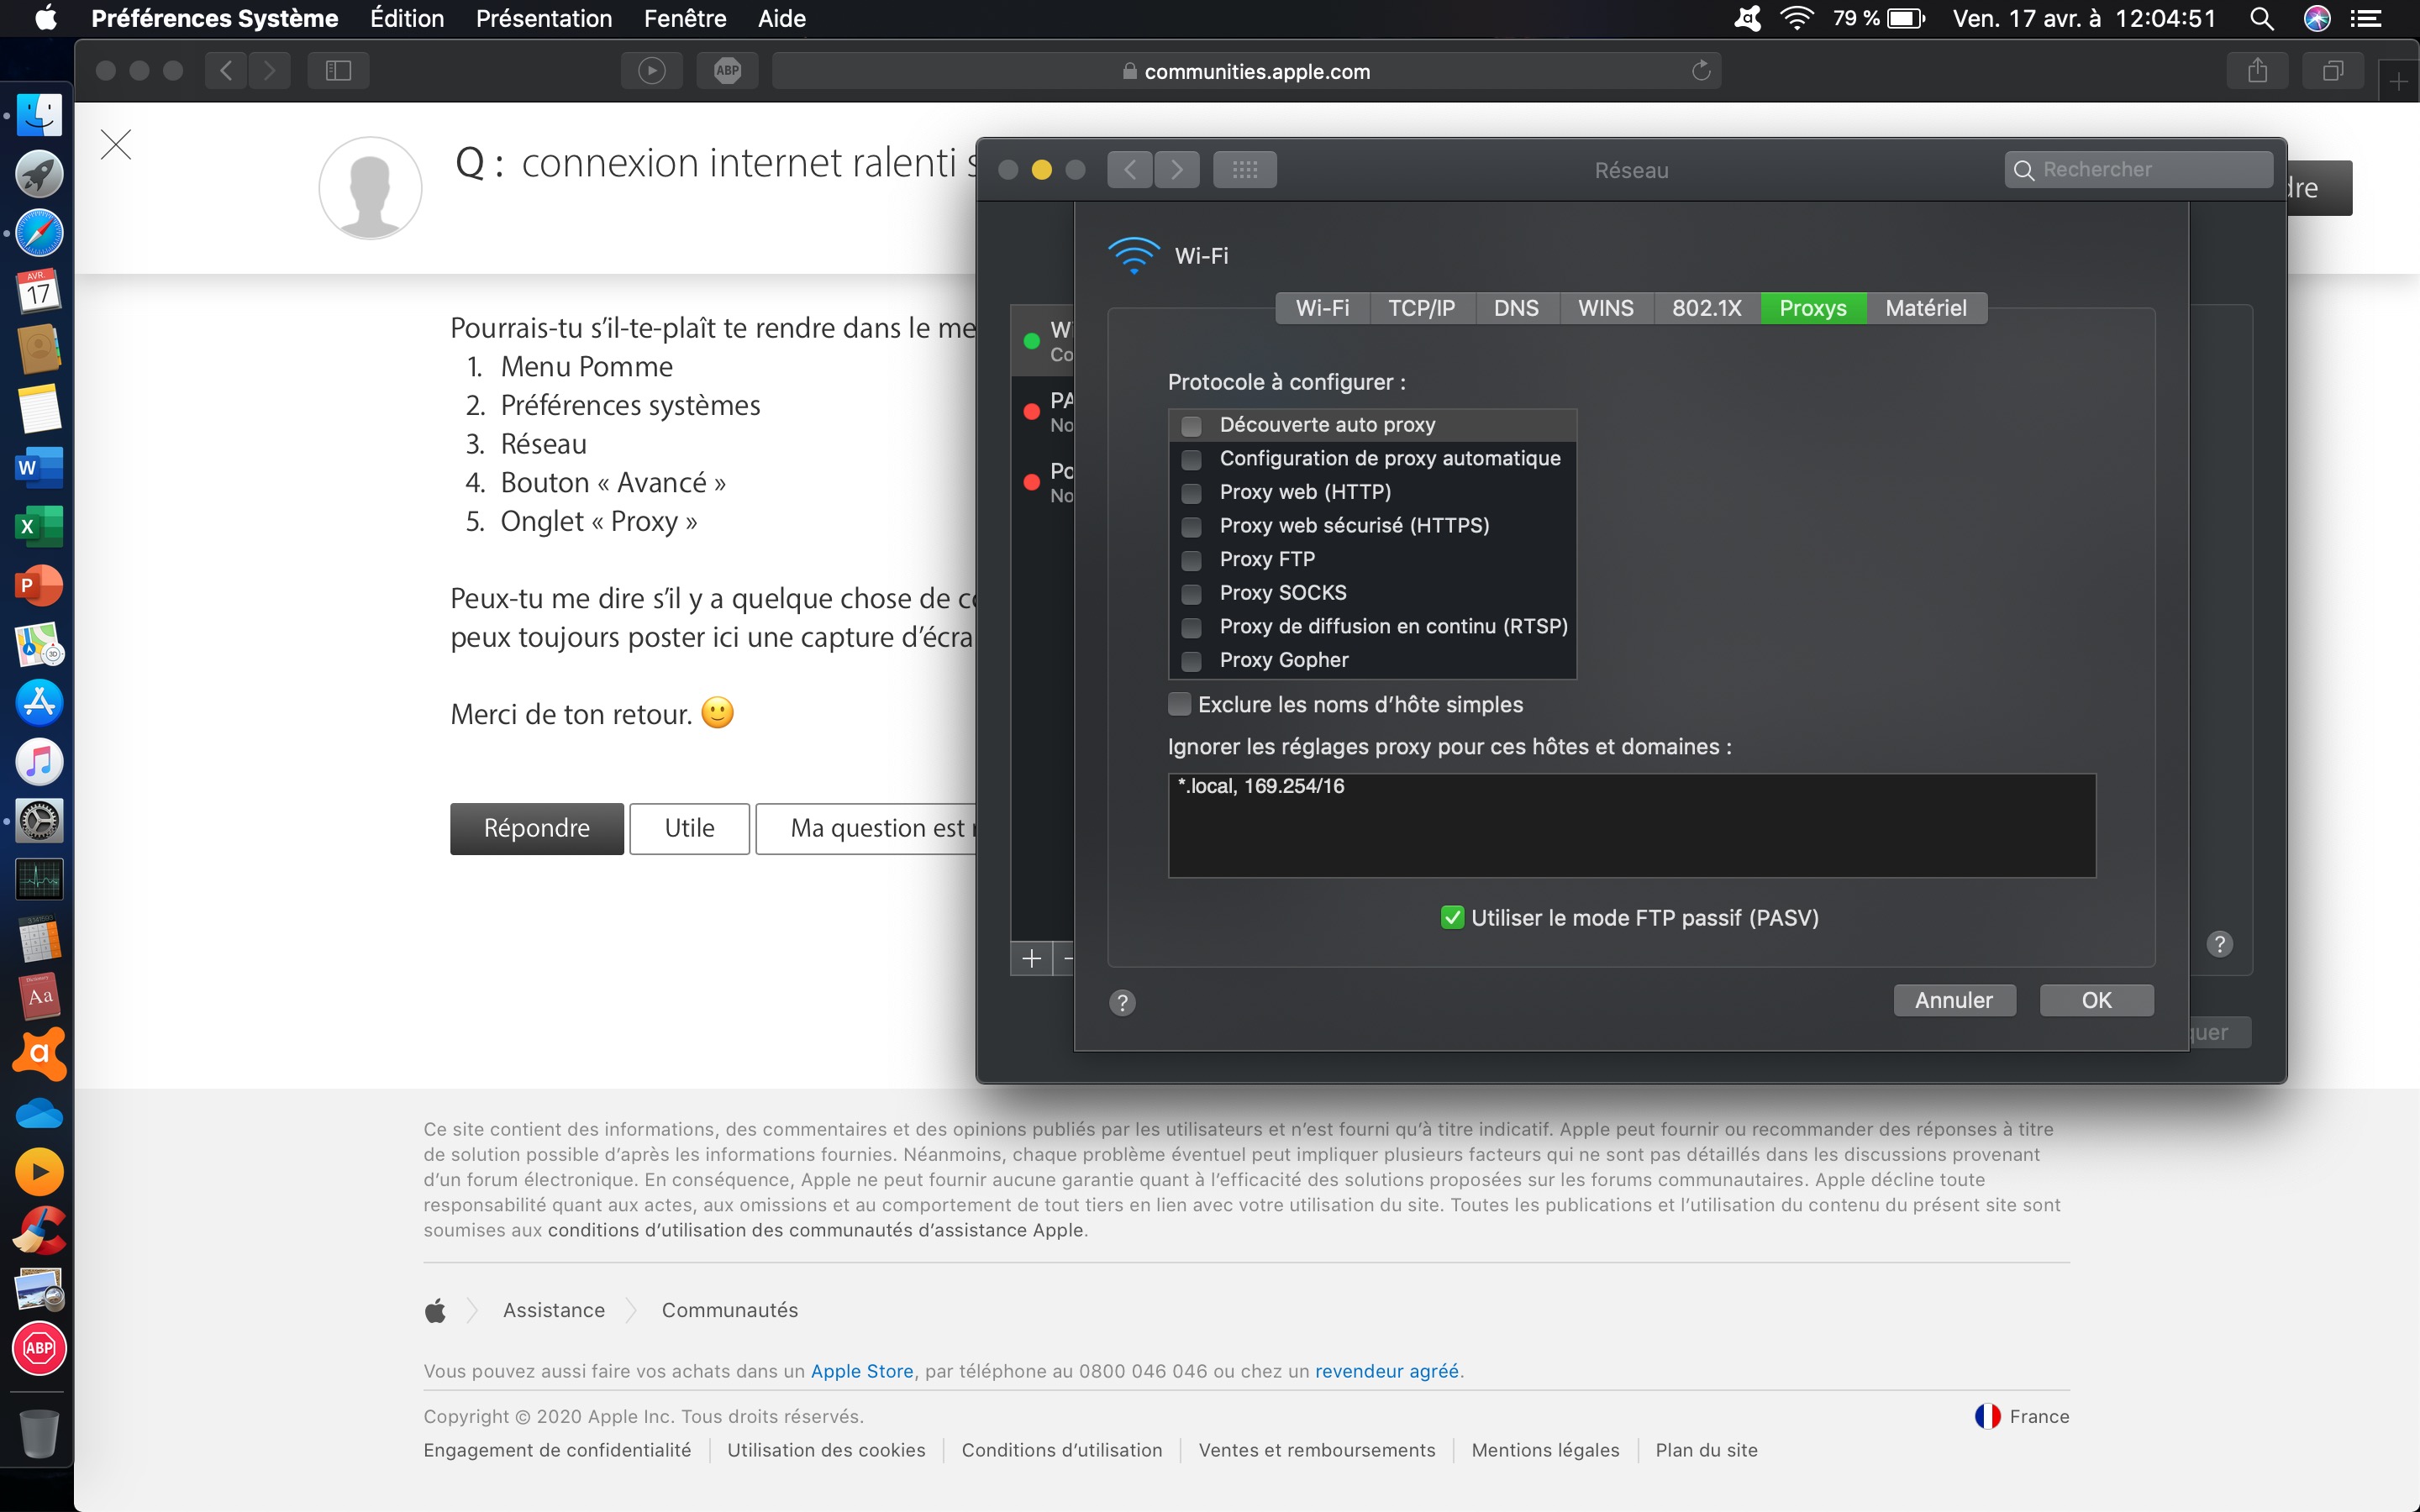2420x1512 pixels.
Task: Click the Safari share icon
Action: tap(2257, 71)
